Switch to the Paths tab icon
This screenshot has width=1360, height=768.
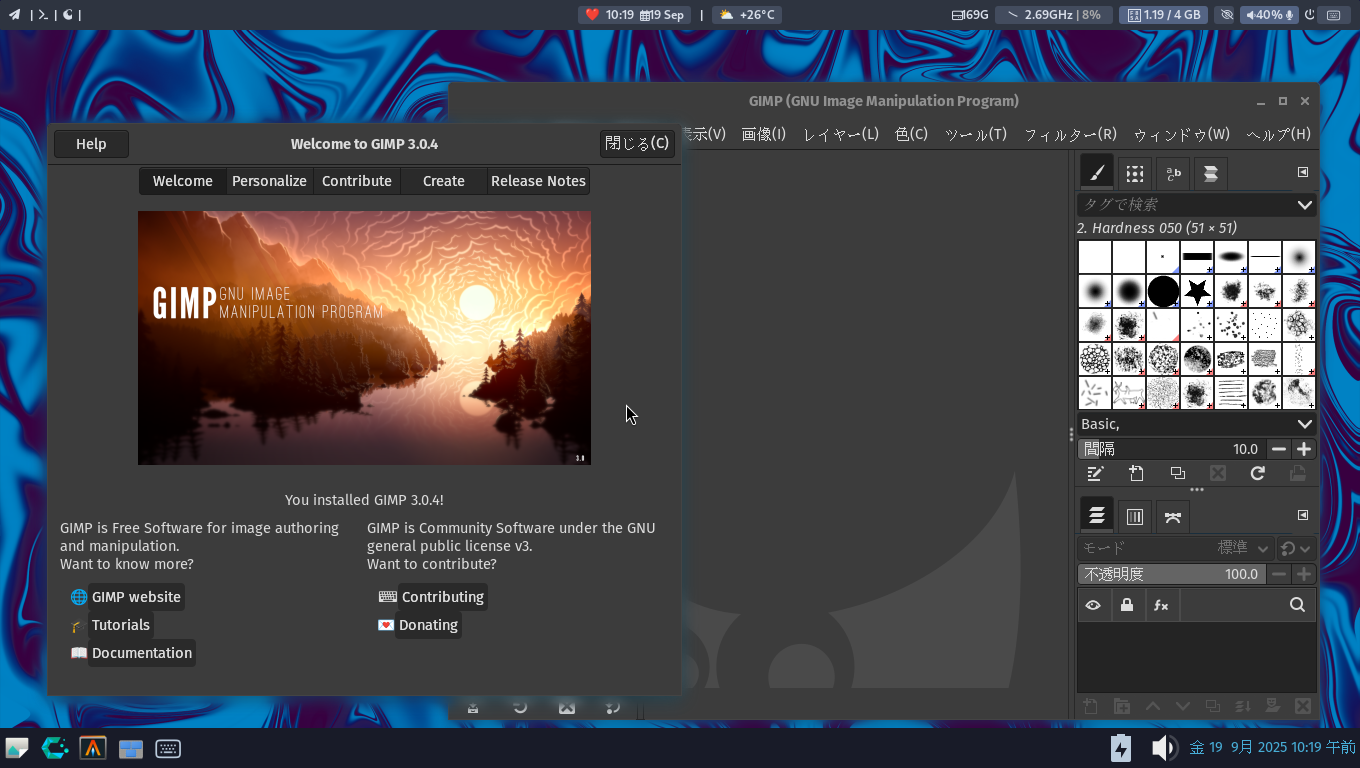[x=1172, y=516]
